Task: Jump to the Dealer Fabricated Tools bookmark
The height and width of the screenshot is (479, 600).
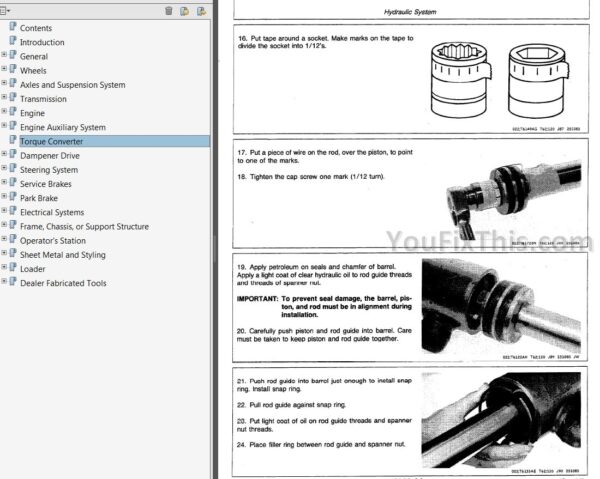Action: pos(63,283)
